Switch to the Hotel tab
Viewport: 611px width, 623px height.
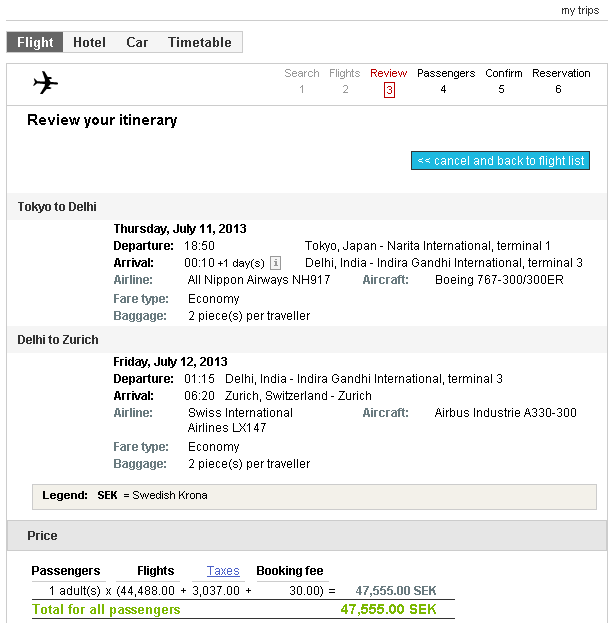tap(89, 42)
